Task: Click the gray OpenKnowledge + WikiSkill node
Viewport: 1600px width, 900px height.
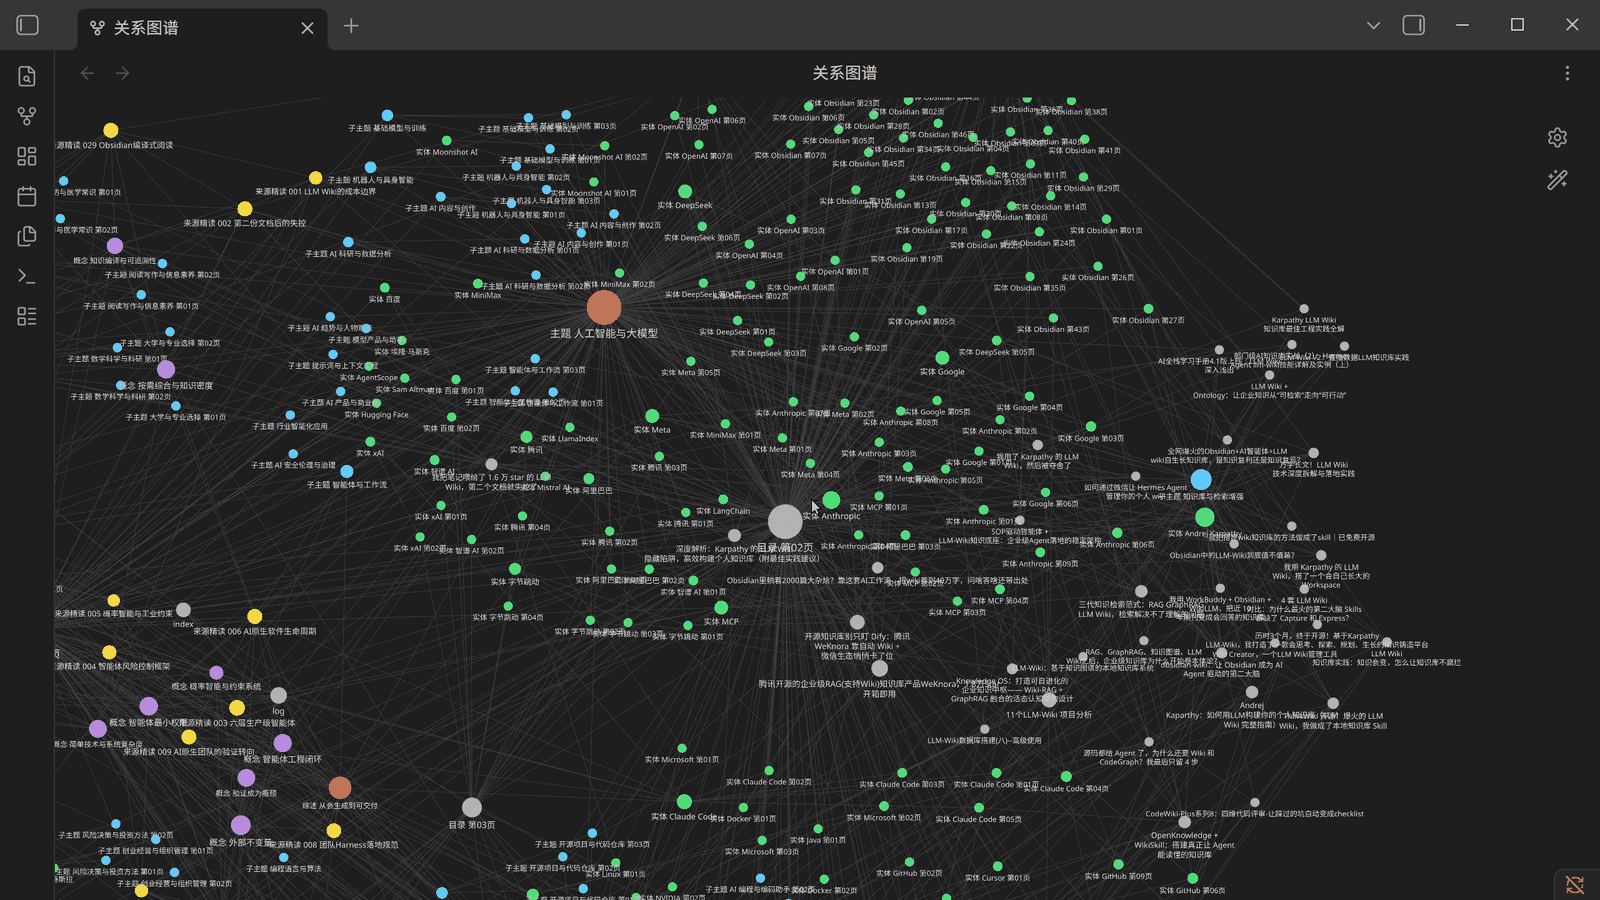Action: [x=1184, y=822]
